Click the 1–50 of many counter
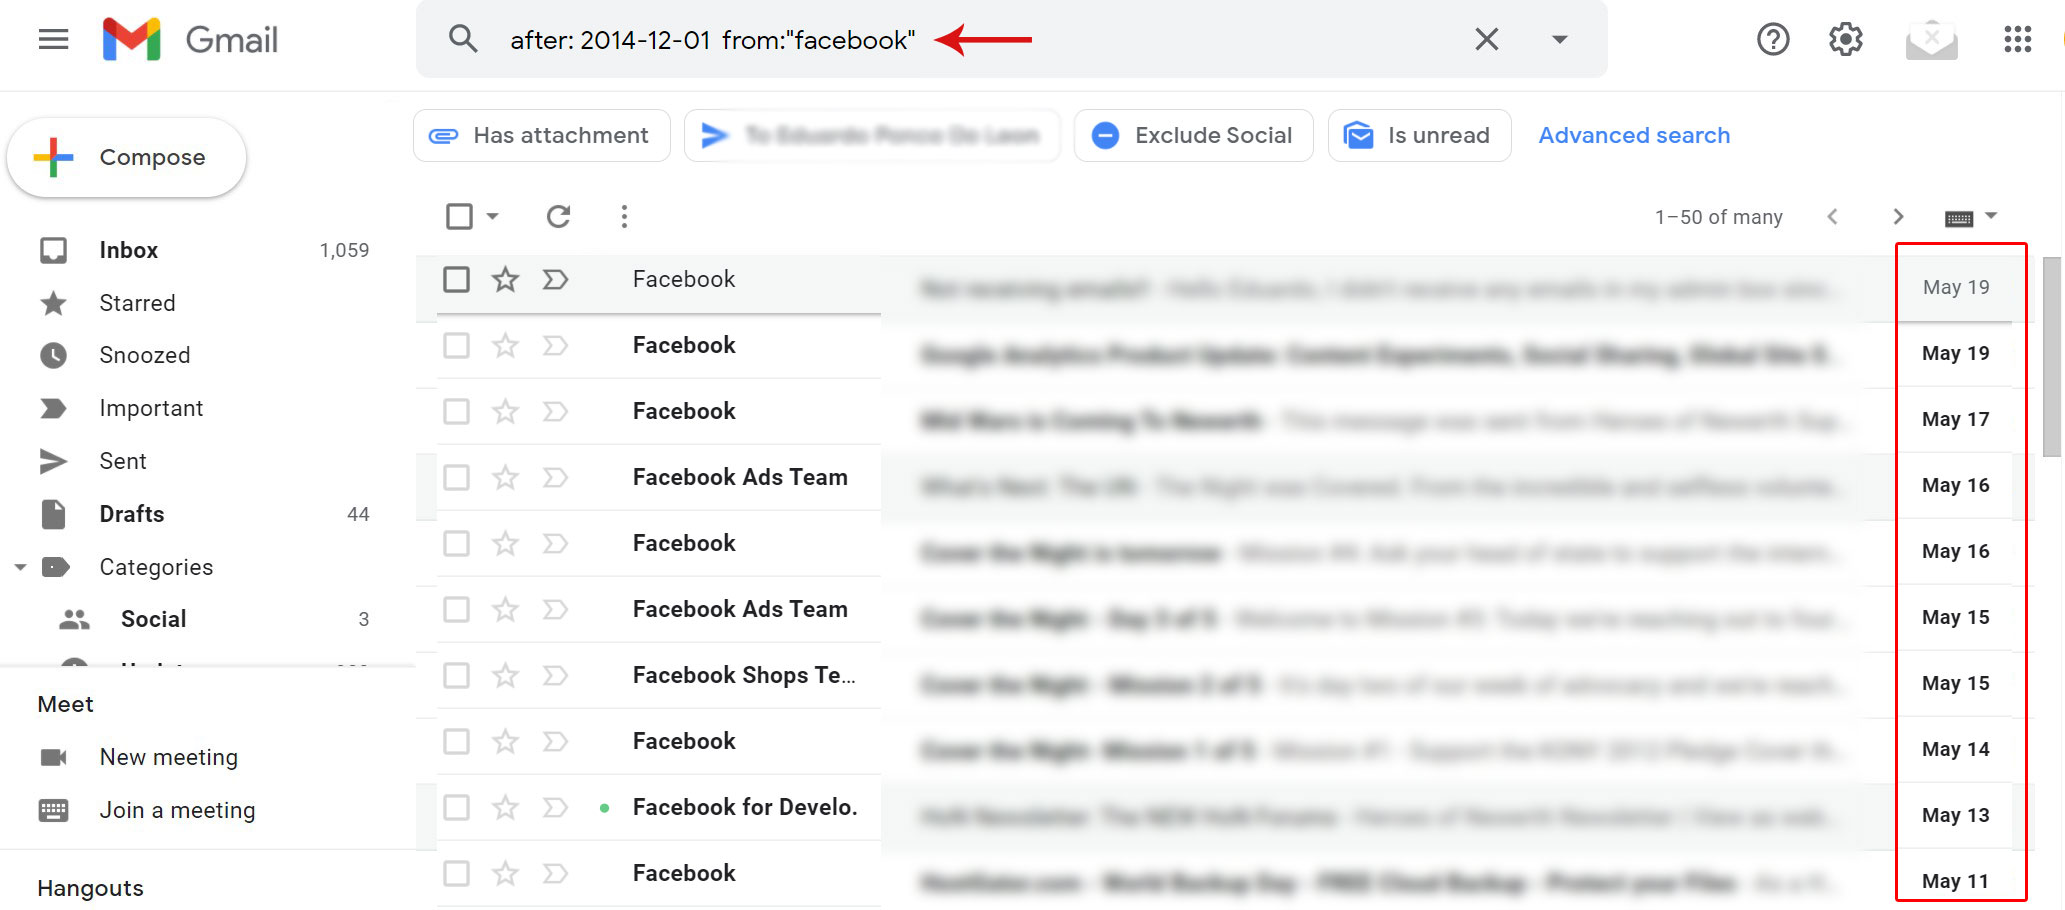This screenshot has height=910, width=2065. (1718, 217)
